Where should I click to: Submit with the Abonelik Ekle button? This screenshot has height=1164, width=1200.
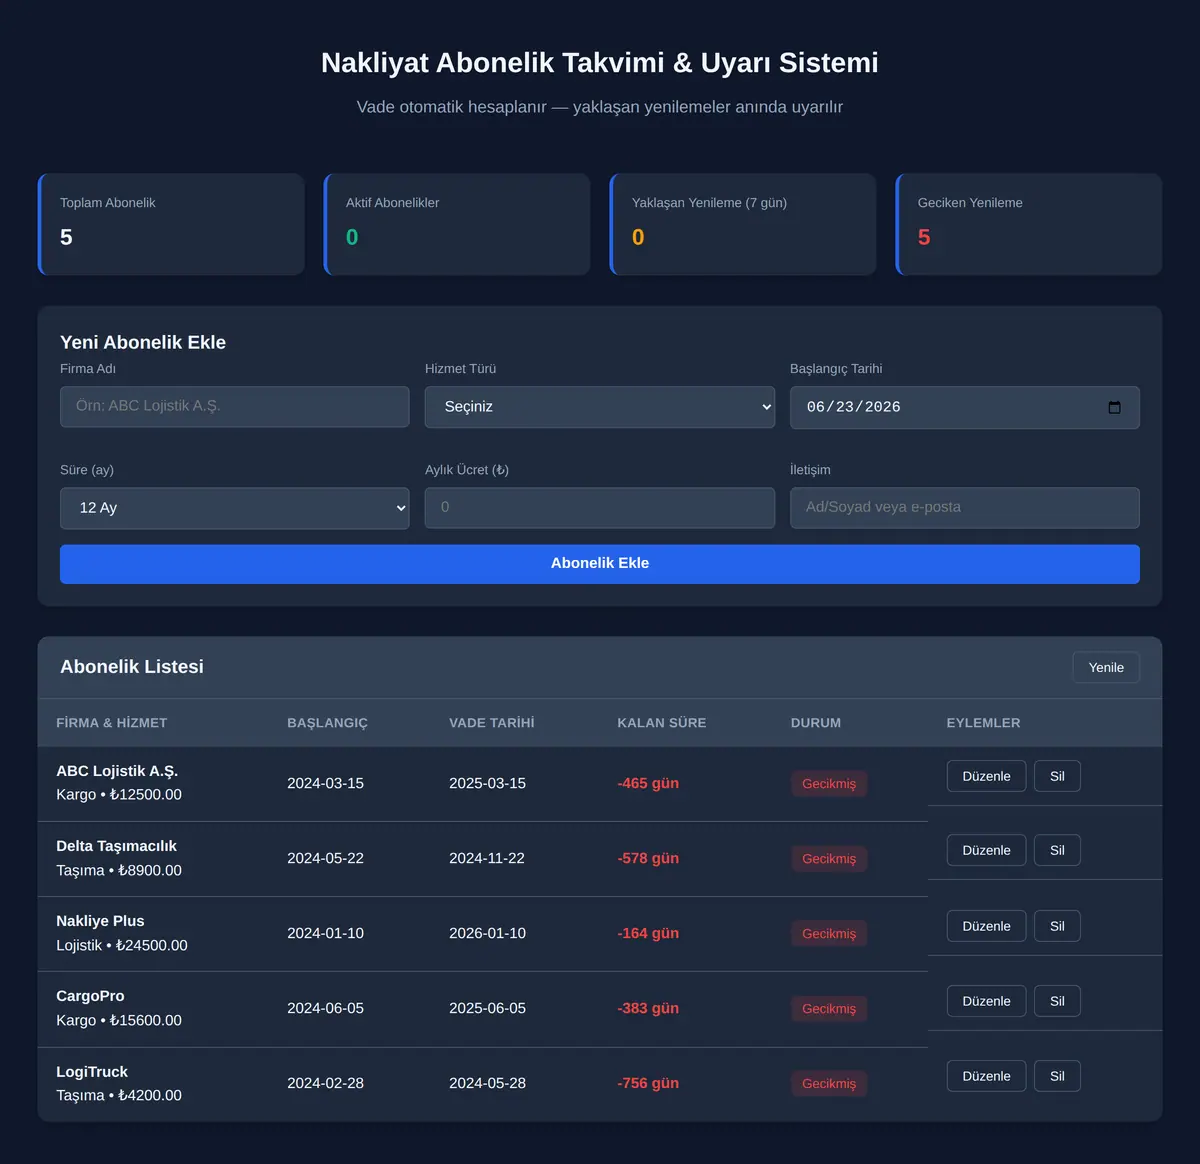600,564
